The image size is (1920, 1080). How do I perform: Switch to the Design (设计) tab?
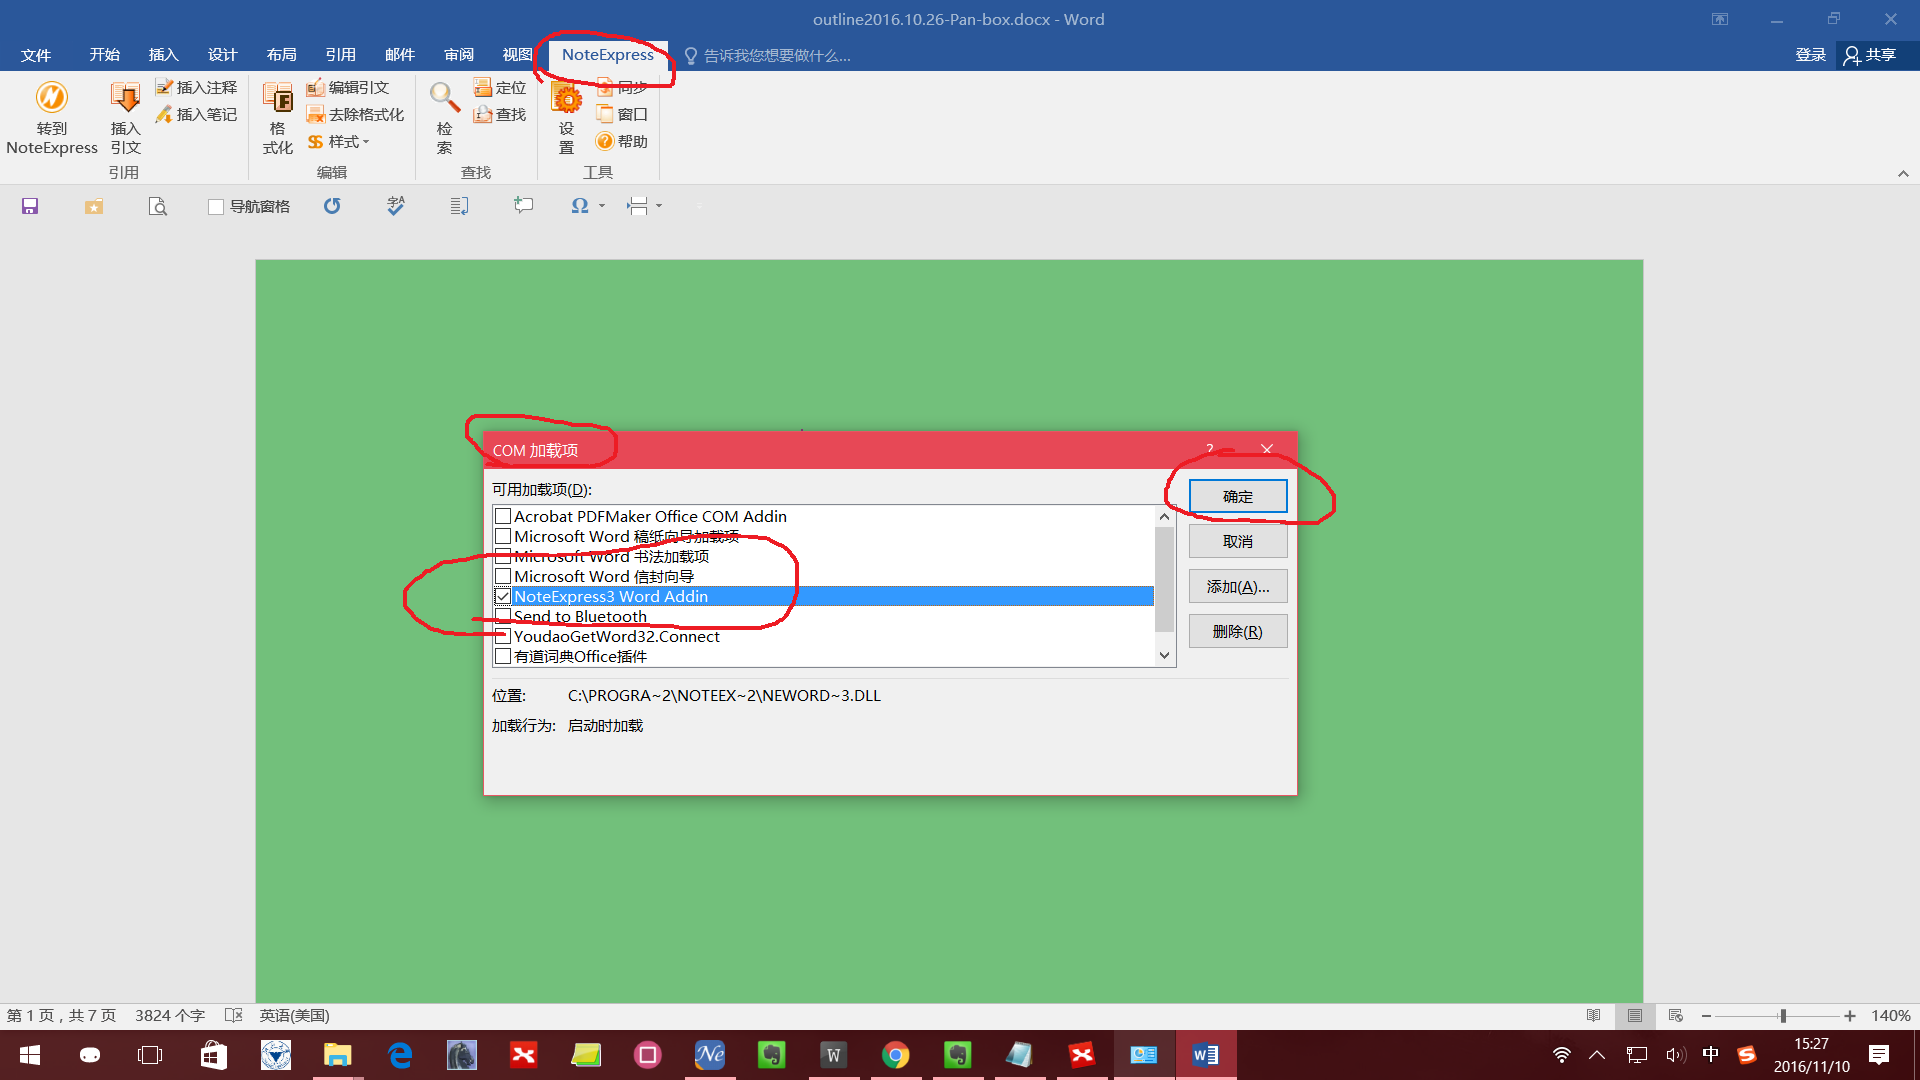[x=222, y=55]
